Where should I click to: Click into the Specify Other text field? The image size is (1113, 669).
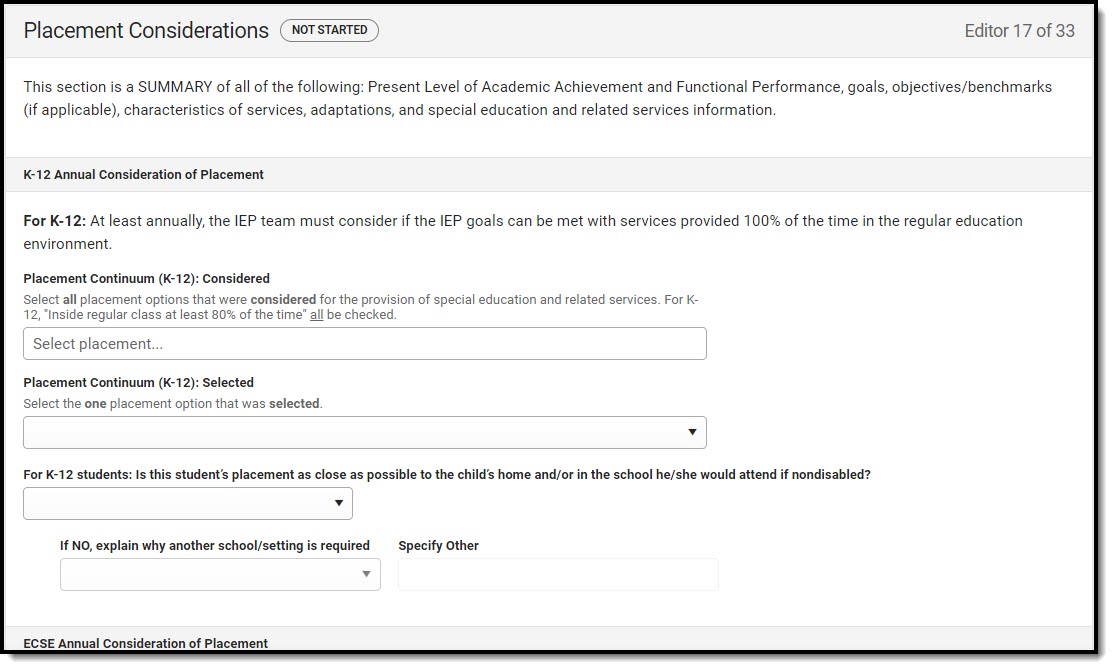(x=558, y=574)
